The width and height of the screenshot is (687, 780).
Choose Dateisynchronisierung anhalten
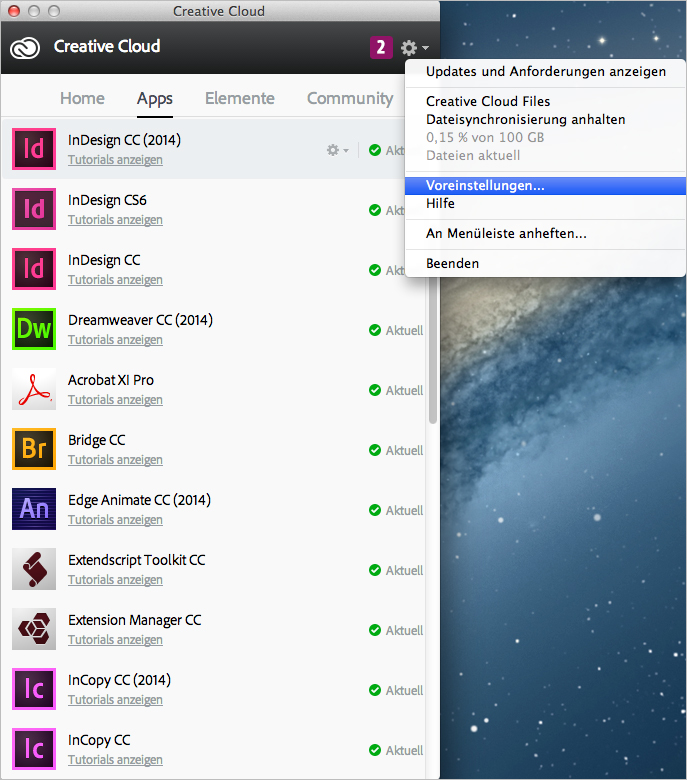(x=546, y=119)
